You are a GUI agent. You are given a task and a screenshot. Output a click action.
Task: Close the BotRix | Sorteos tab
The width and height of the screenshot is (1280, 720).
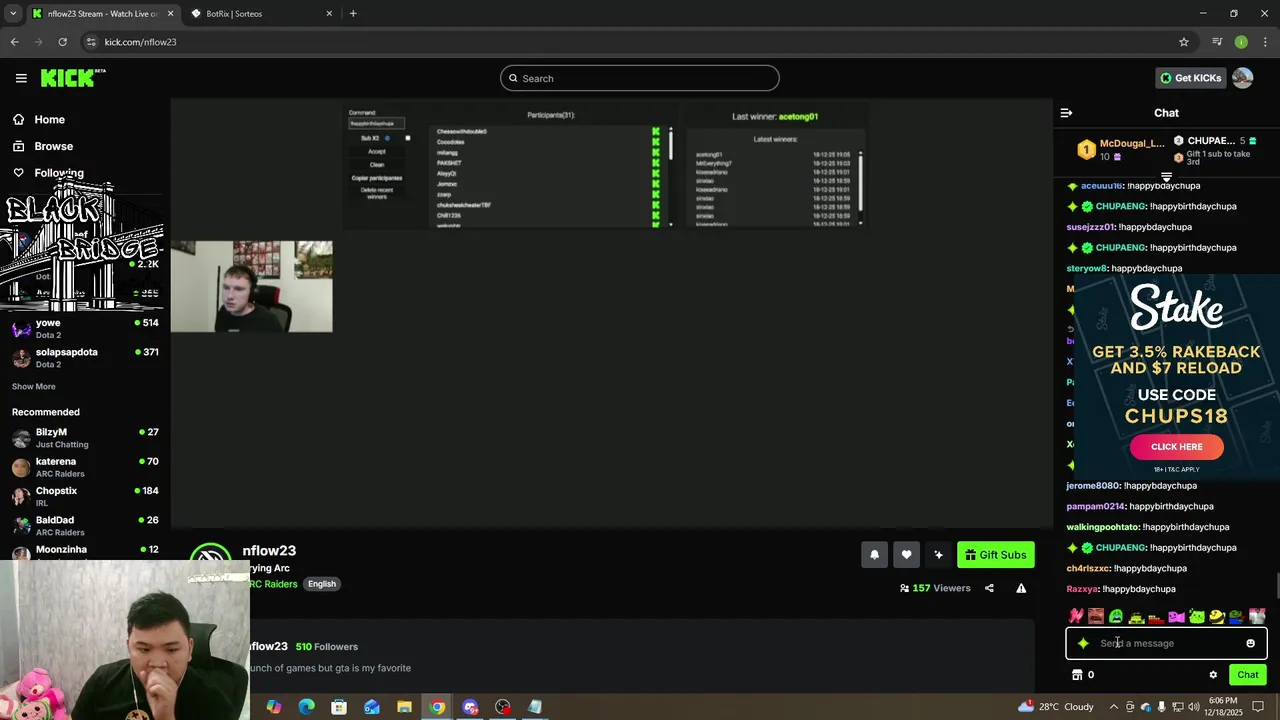click(x=329, y=13)
